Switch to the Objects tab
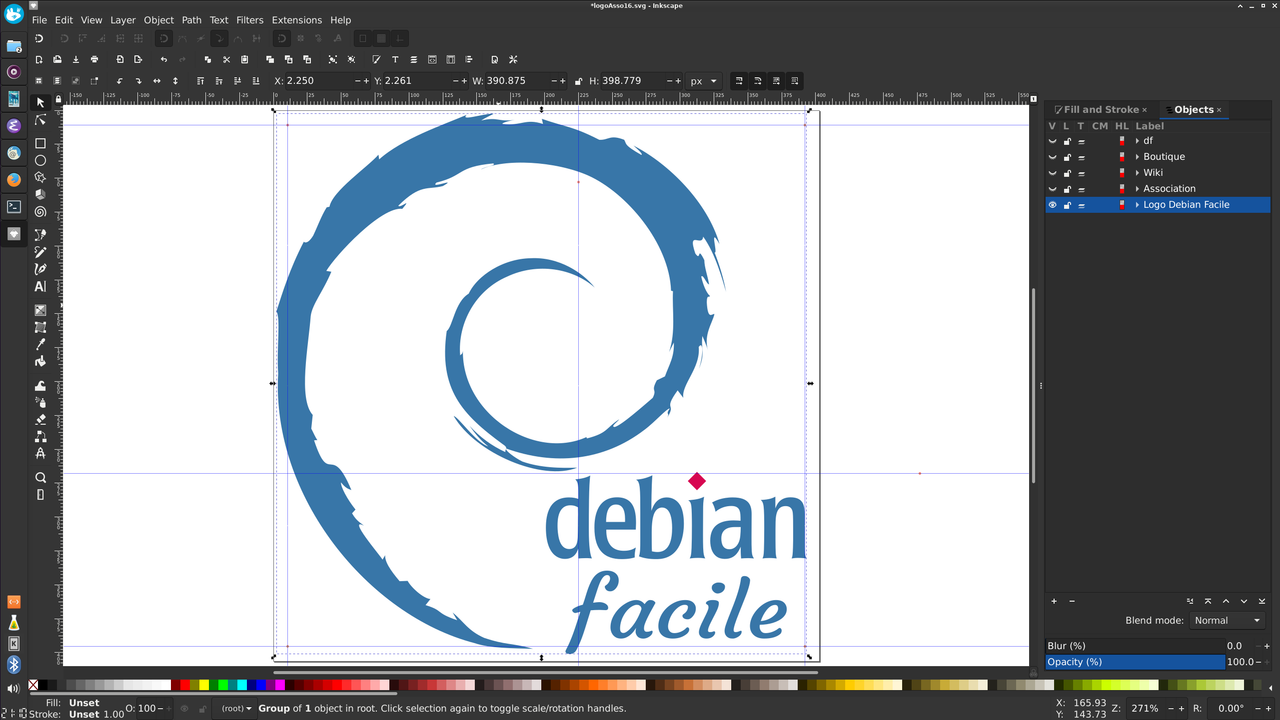 click(x=1194, y=109)
